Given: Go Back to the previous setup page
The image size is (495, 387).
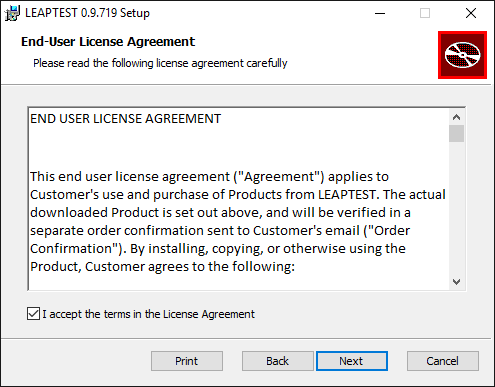Looking at the screenshot, I should tap(278, 361).
